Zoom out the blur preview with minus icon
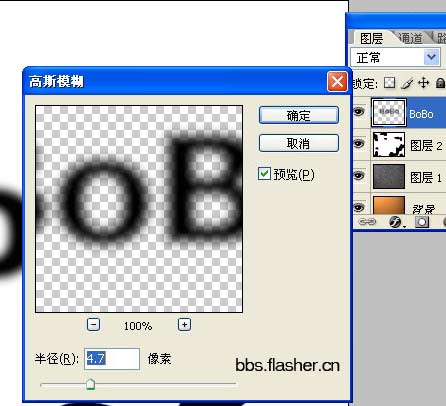 tap(93, 324)
